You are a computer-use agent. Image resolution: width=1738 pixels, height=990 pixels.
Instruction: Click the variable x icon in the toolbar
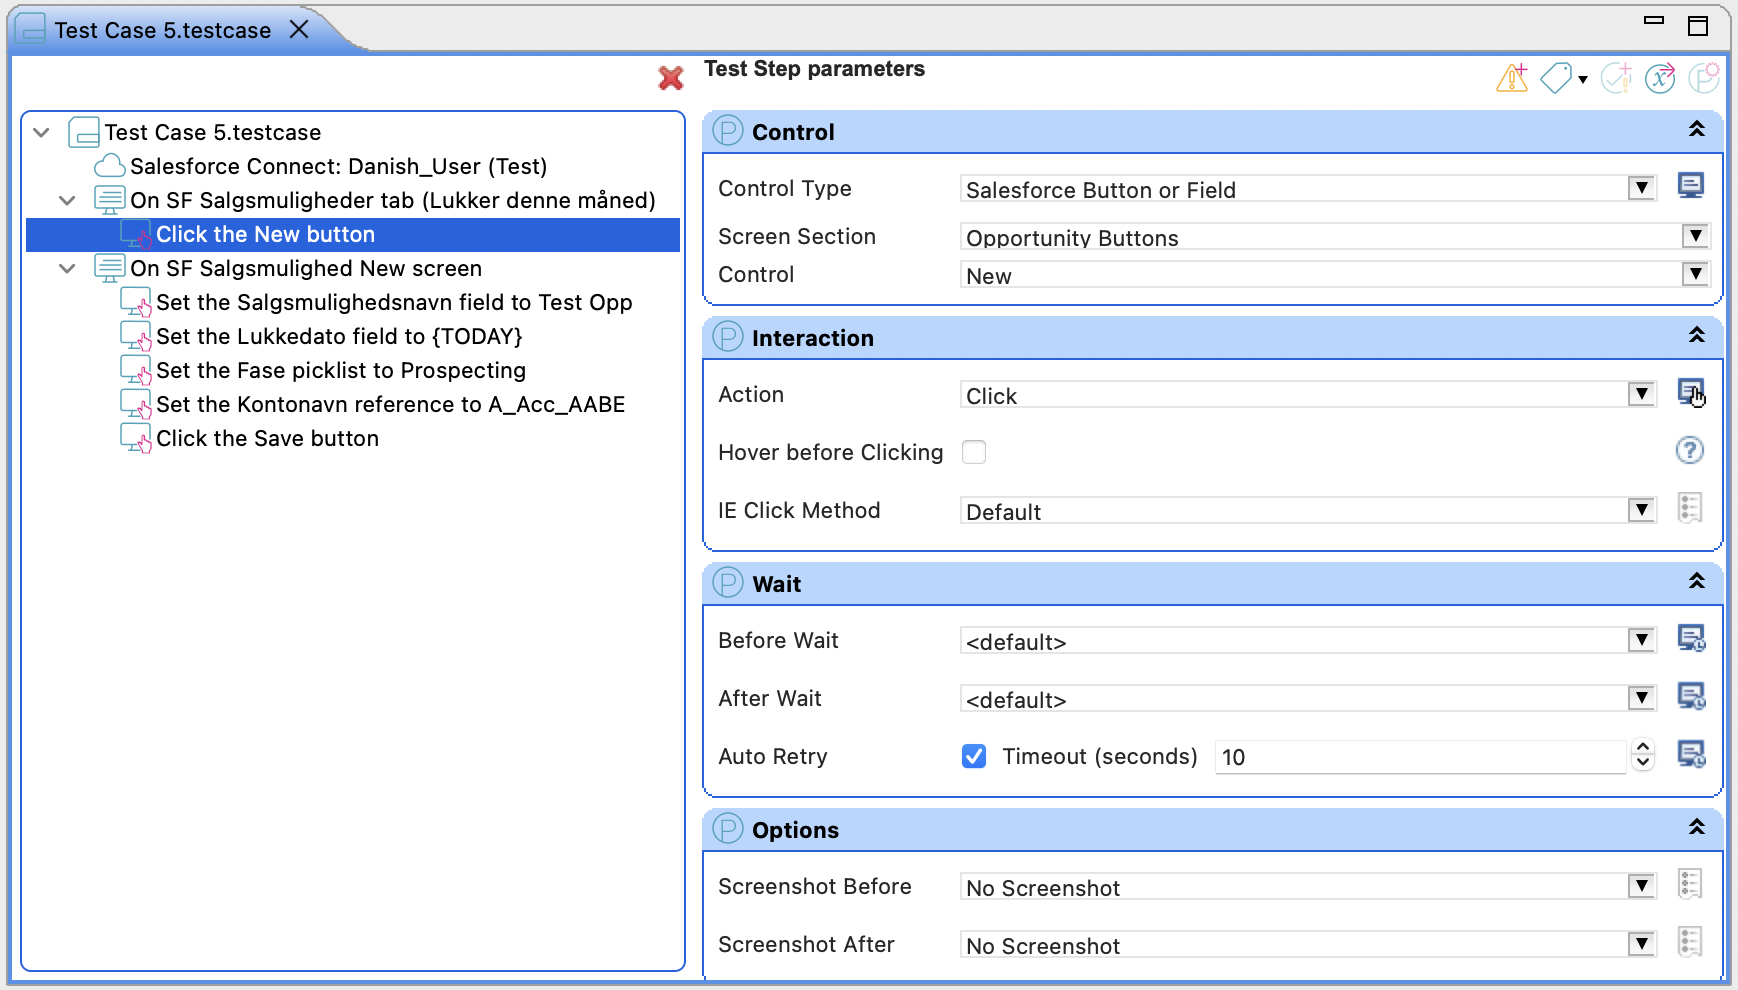coord(1662,78)
